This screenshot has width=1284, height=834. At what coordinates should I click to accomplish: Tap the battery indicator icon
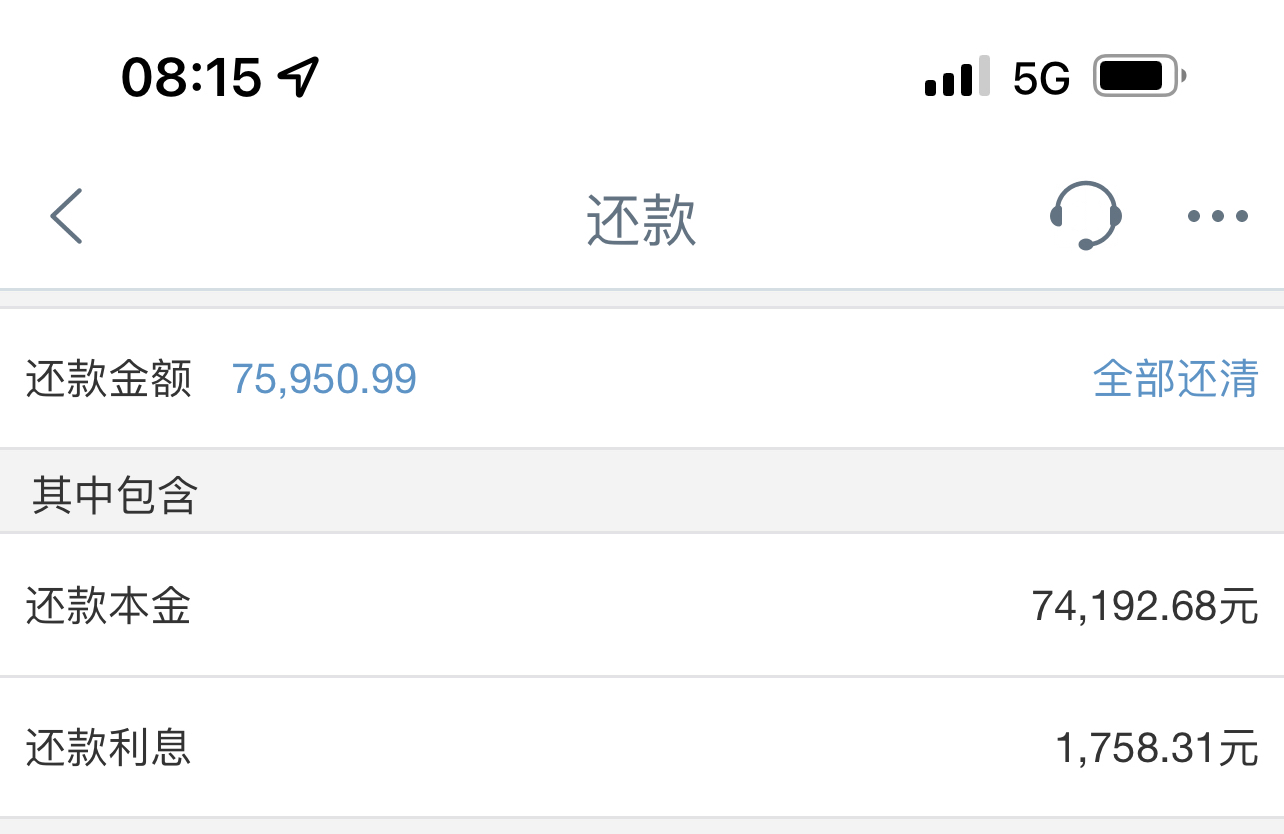[1140, 77]
